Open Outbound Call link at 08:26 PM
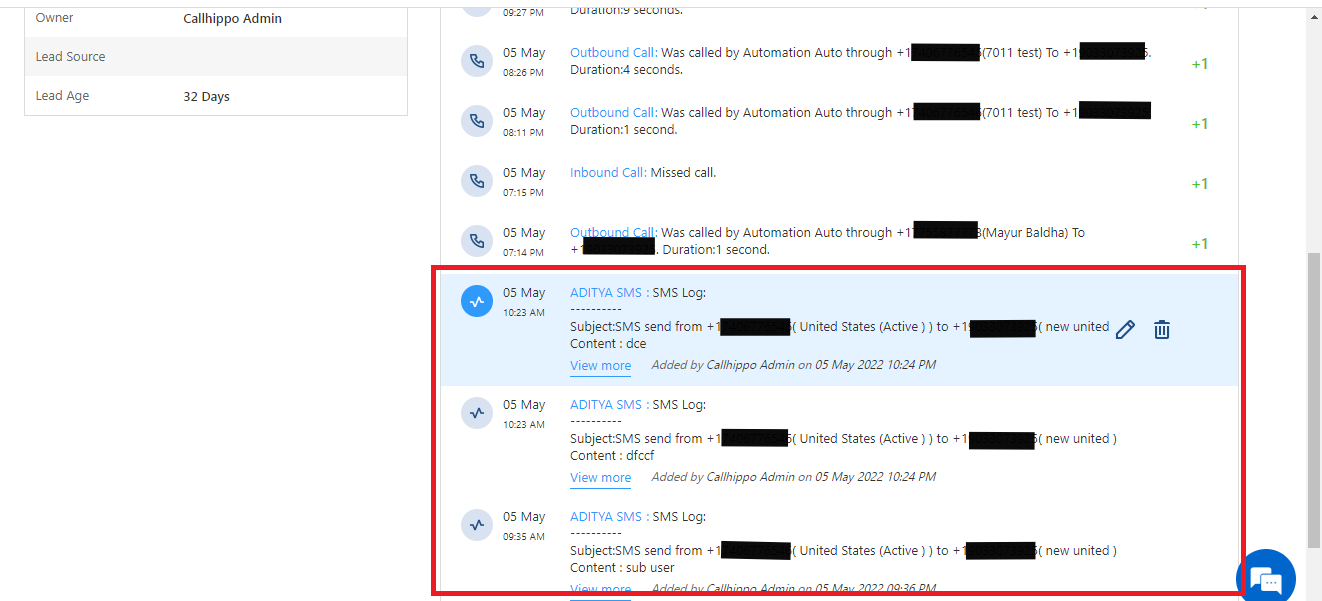This screenshot has height=601, width=1322. (614, 53)
